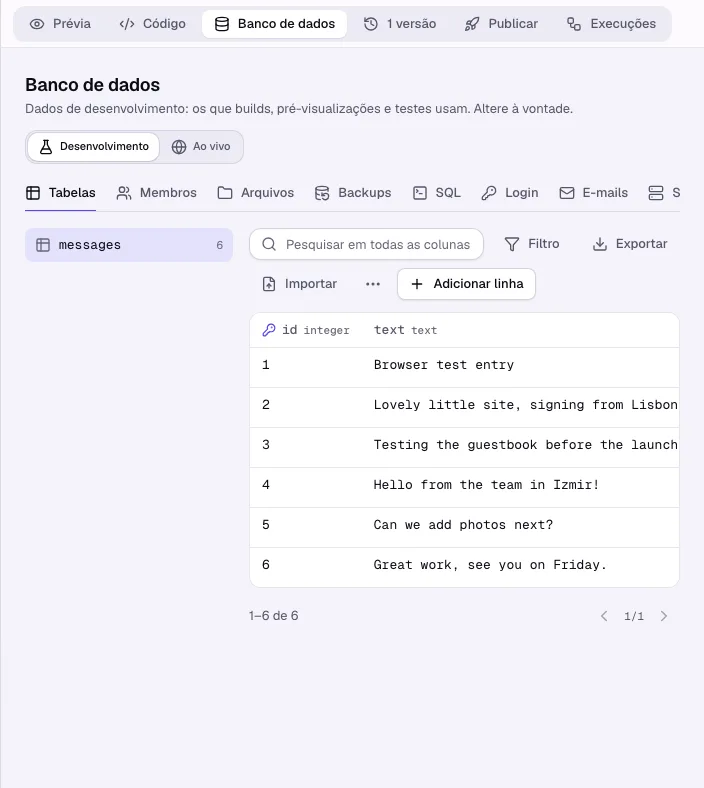Open the three-dots more options menu
Viewport: 704px width, 788px height.
click(373, 284)
